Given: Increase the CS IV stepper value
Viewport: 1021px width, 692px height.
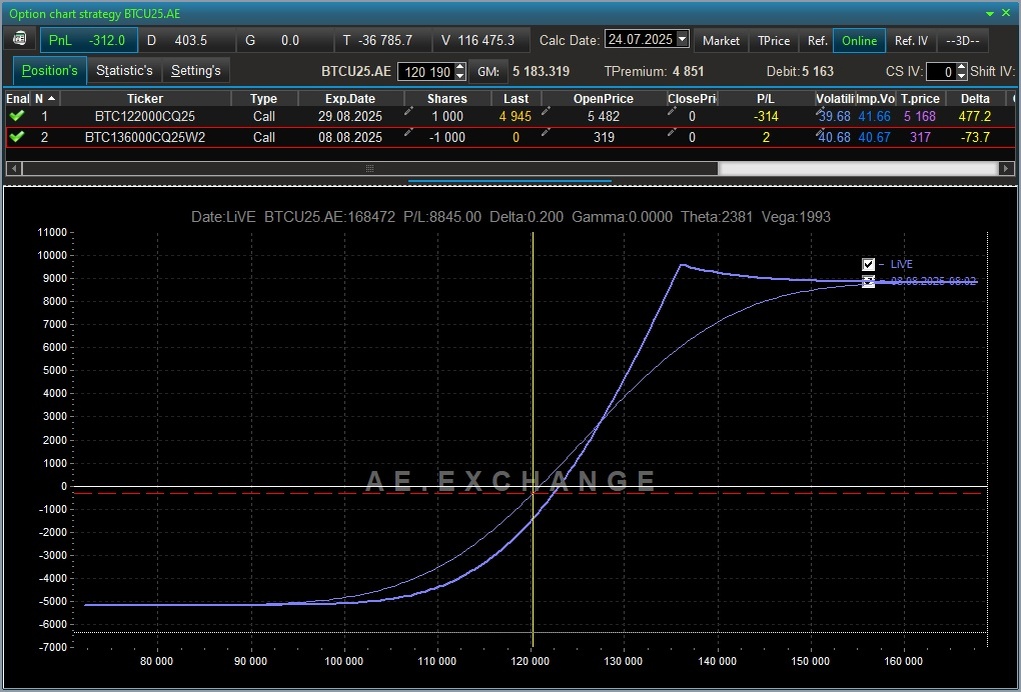Looking at the screenshot, I should [962, 67].
